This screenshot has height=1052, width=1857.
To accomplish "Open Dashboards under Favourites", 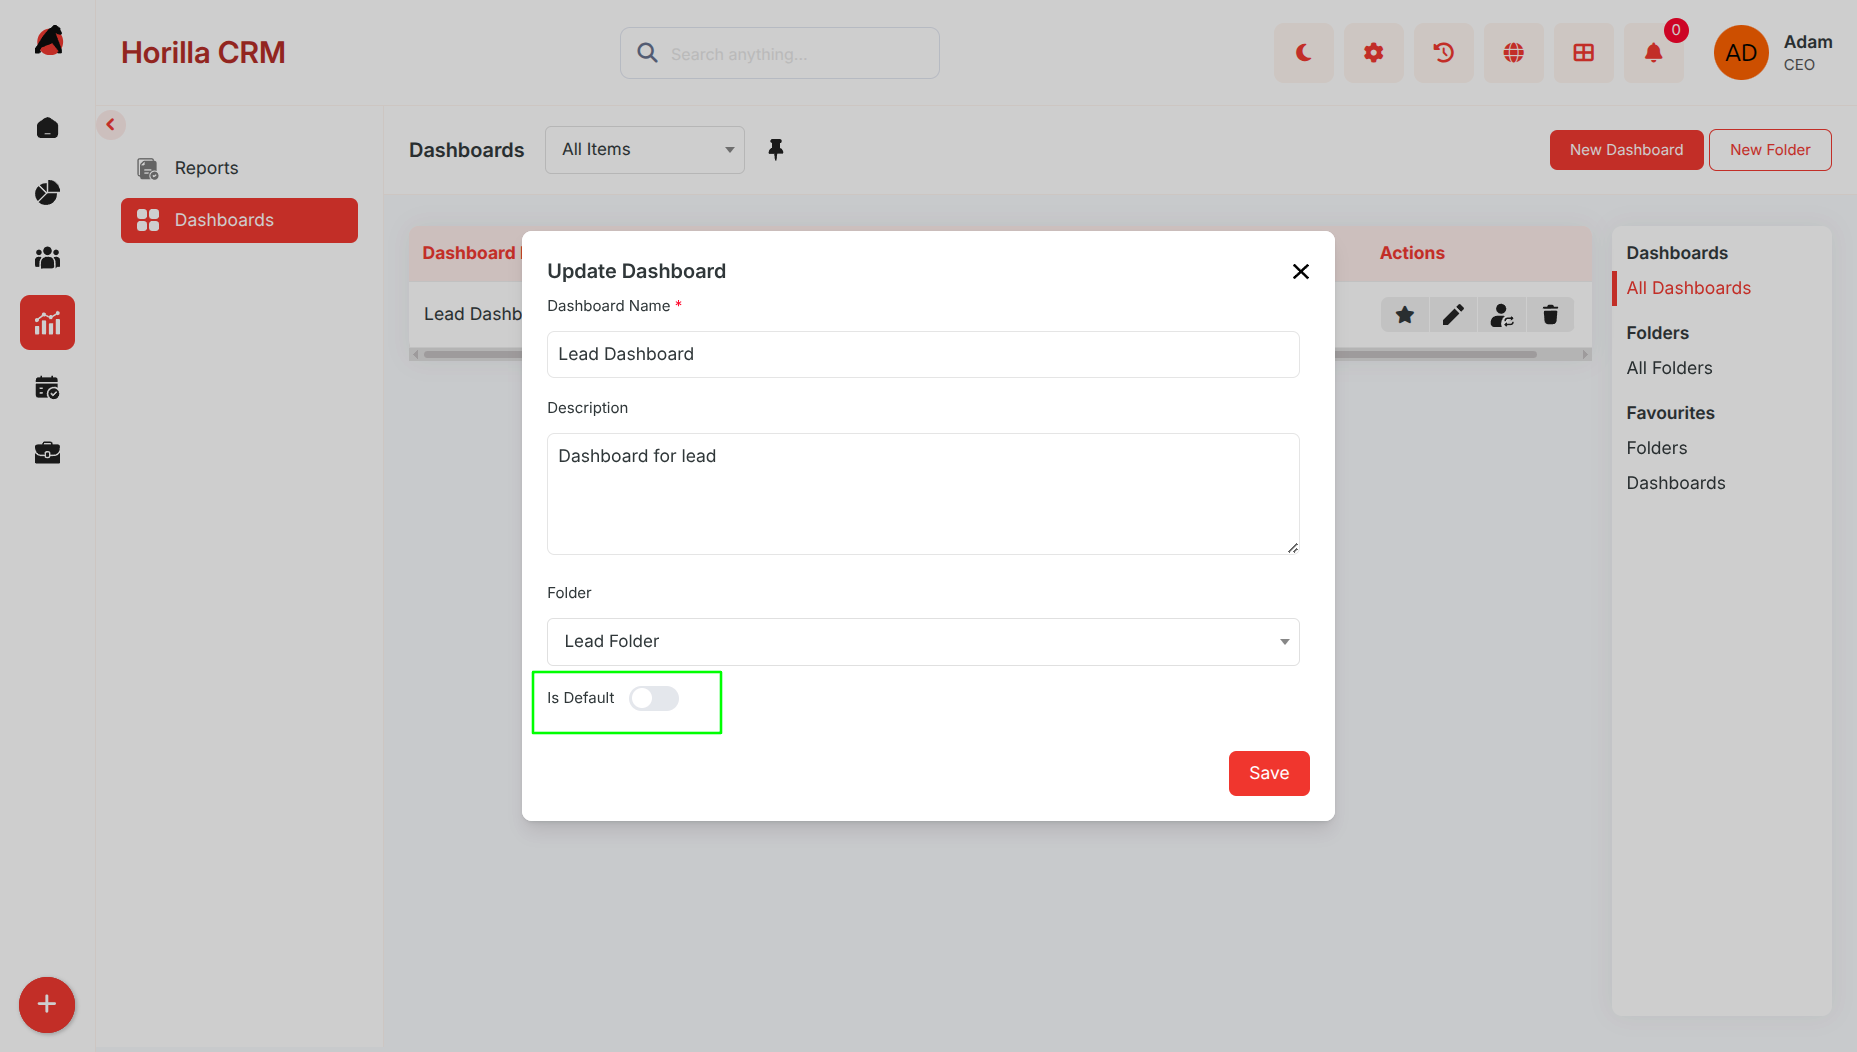I will (1675, 483).
